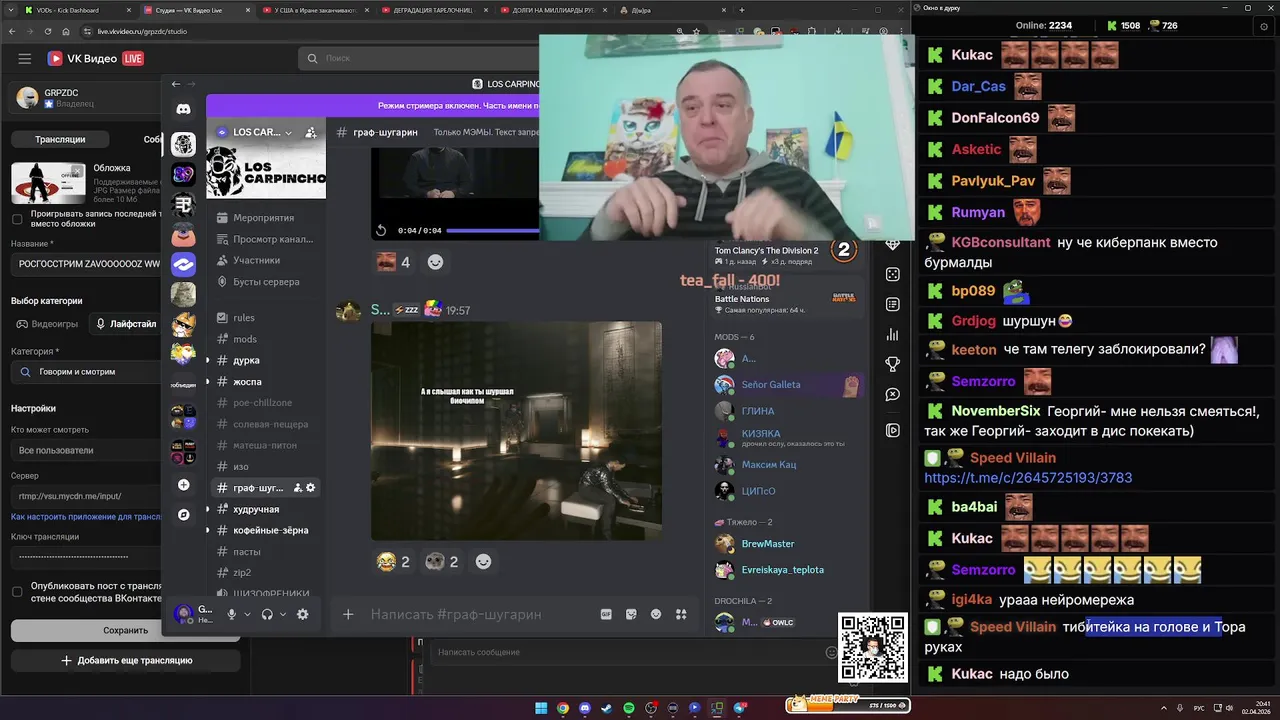Add reaction to the биочип video message
Image resolution: width=1280 pixels, height=720 pixels.
(x=483, y=562)
